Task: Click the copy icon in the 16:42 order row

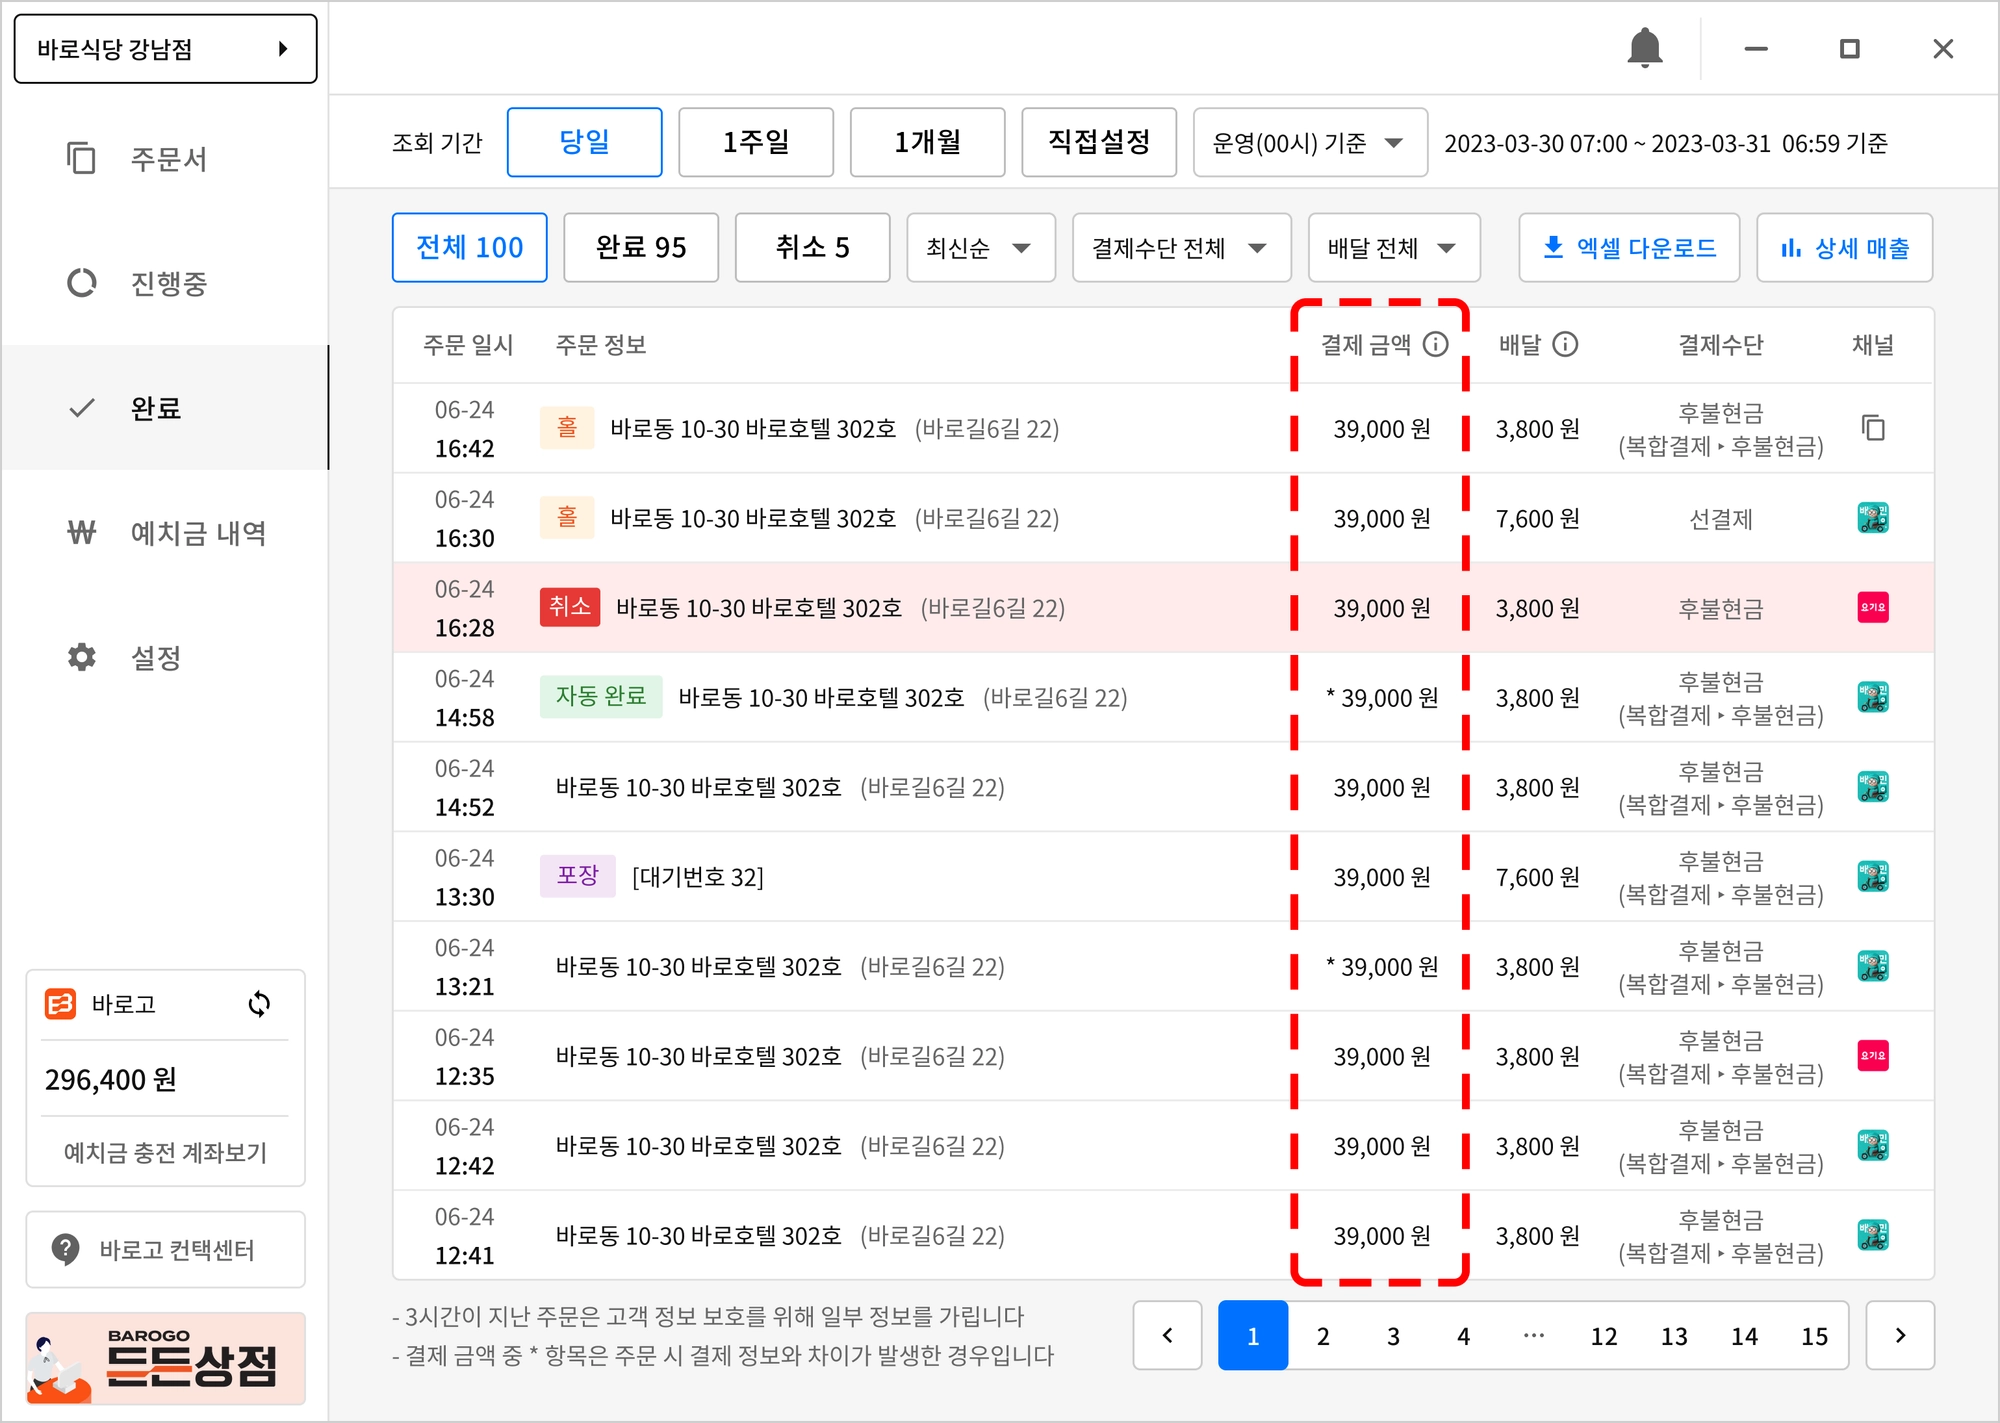Action: pyautogui.click(x=1873, y=428)
